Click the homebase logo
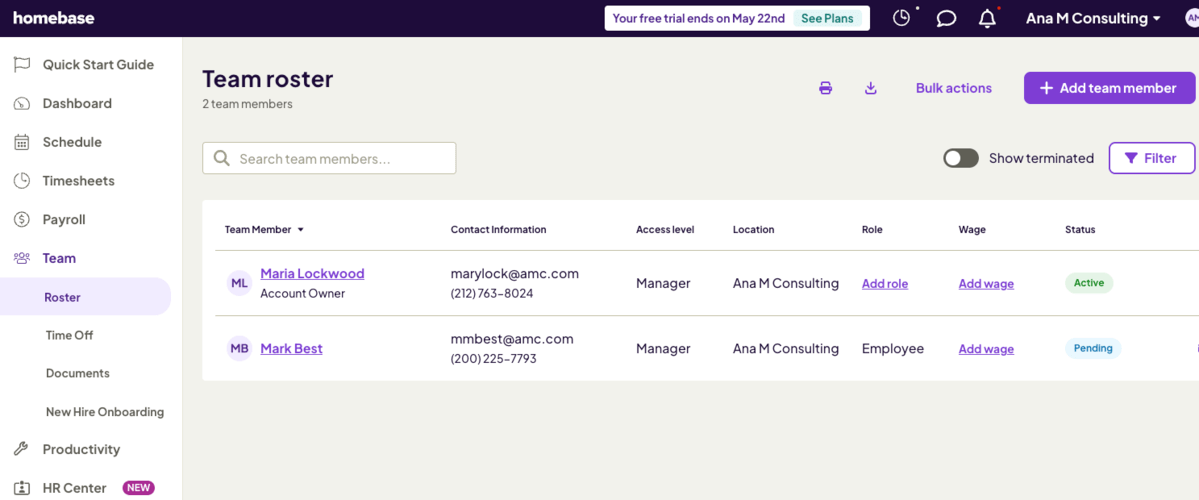 coord(52,18)
